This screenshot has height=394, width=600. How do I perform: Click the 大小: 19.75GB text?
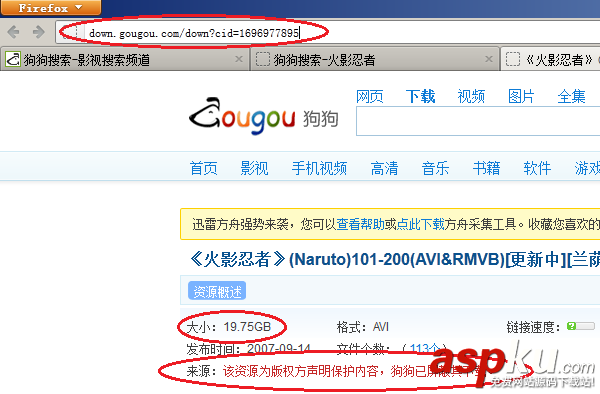click(x=229, y=327)
